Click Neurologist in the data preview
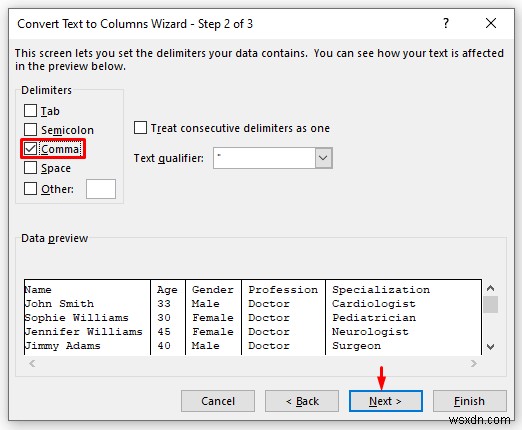 tap(370, 332)
